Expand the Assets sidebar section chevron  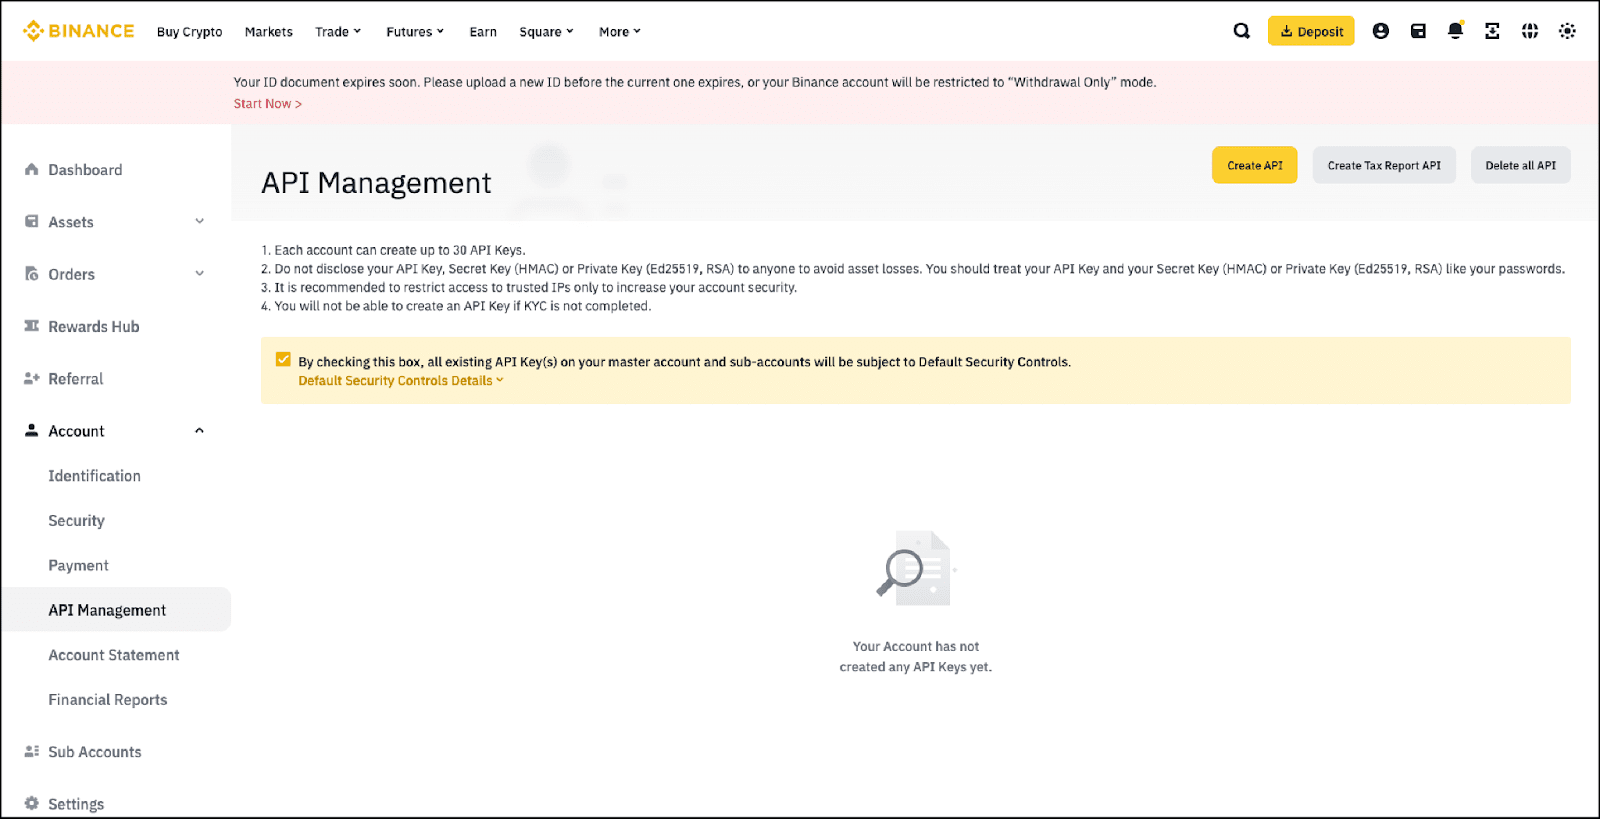pos(200,221)
